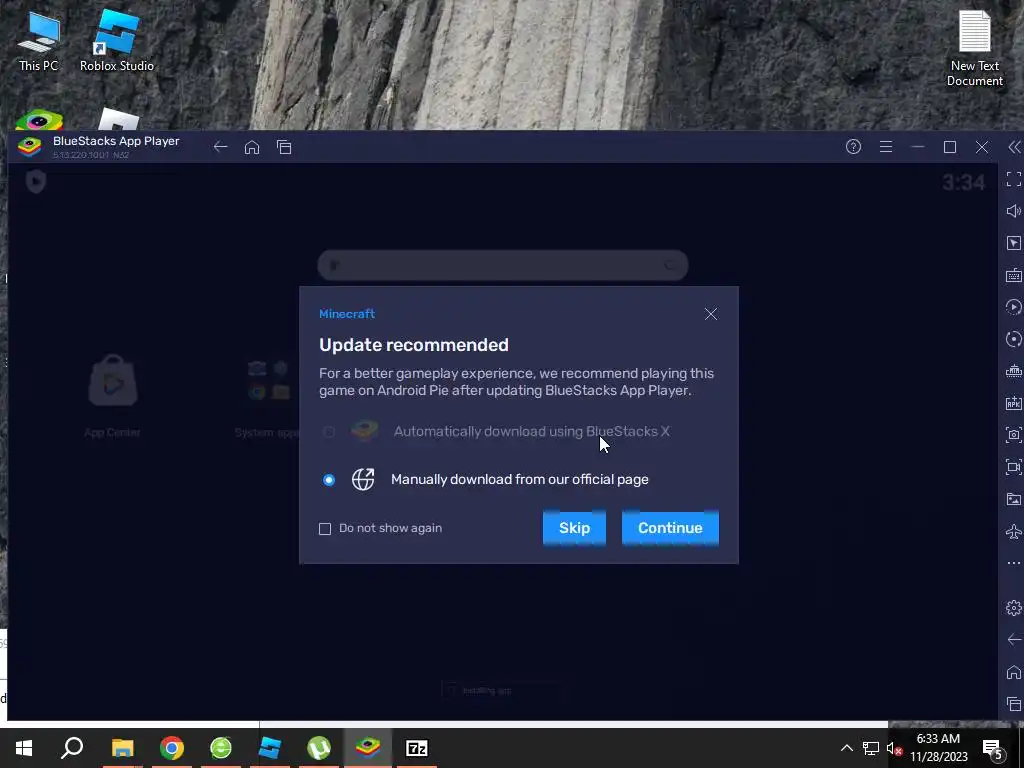Start screen recording from sidebar
This screenshot has width=1024, height=768.
(1014, 466)
